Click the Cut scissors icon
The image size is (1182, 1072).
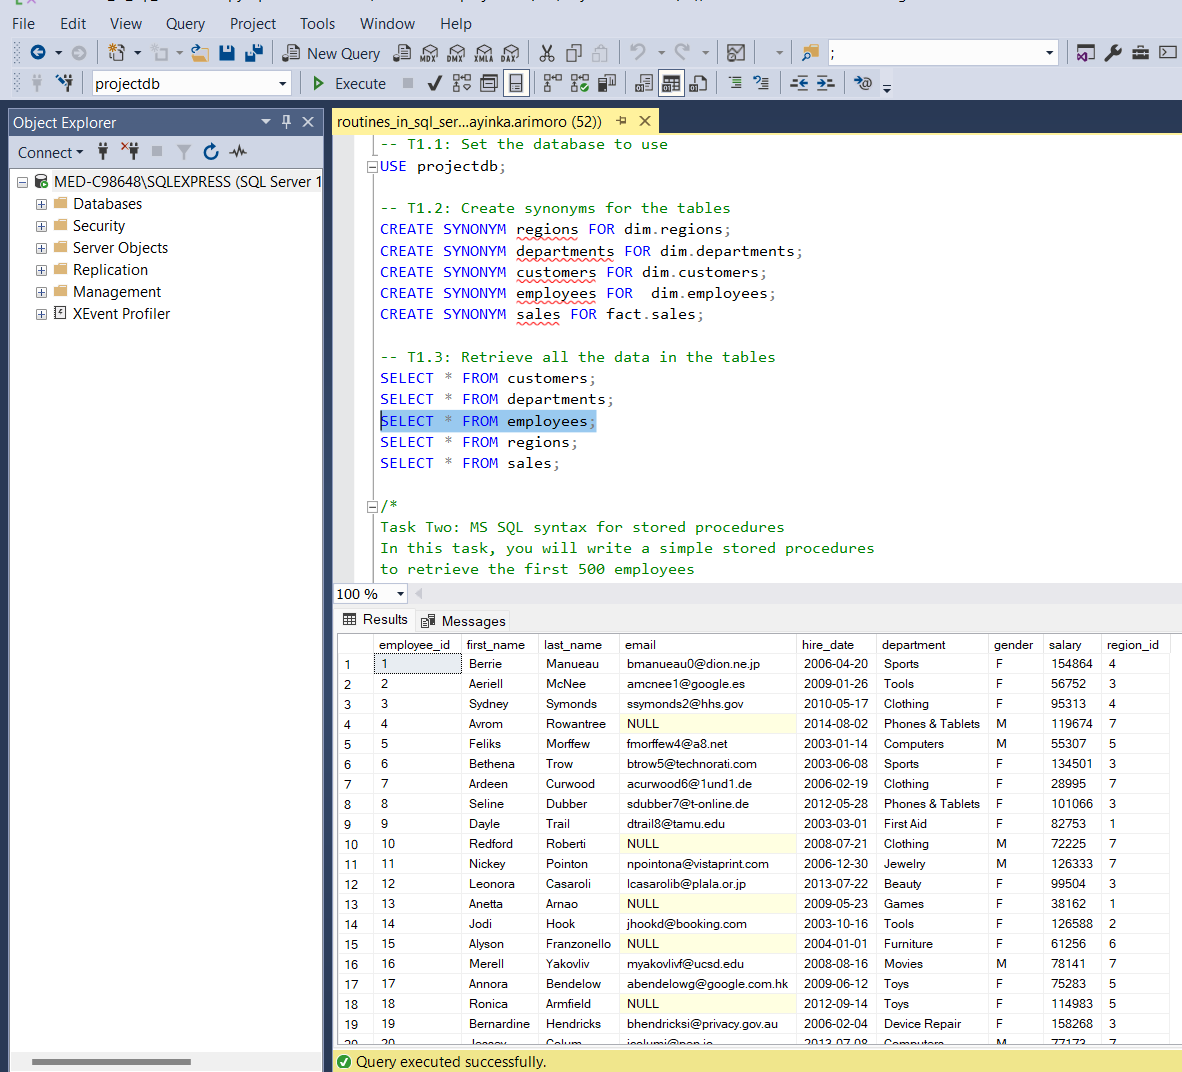pos(547,53)
